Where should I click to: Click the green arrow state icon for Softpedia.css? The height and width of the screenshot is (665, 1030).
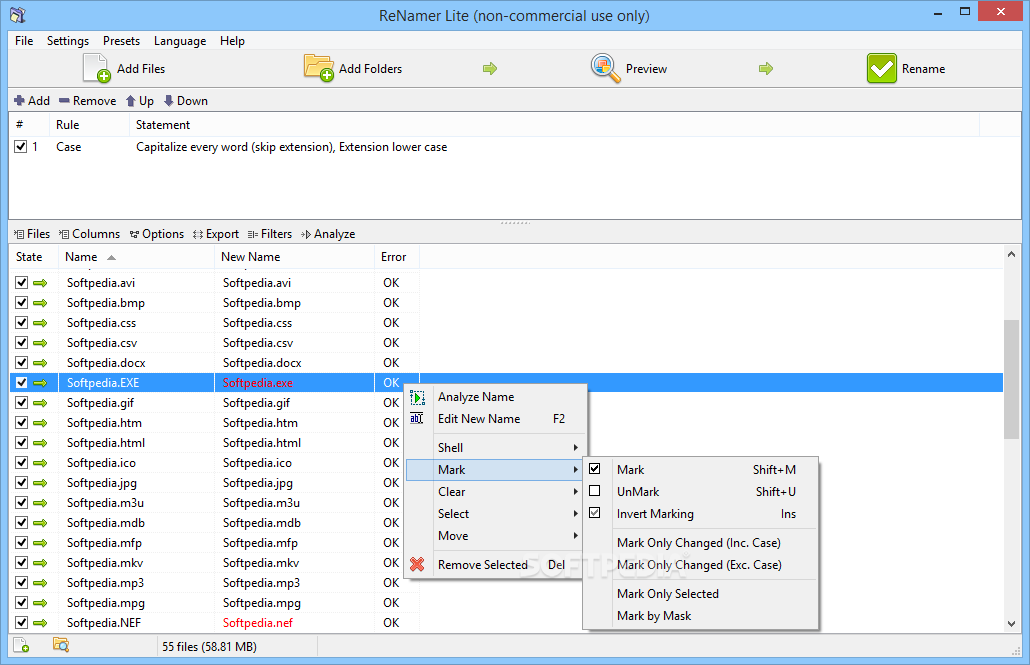[x=41, y=323]
